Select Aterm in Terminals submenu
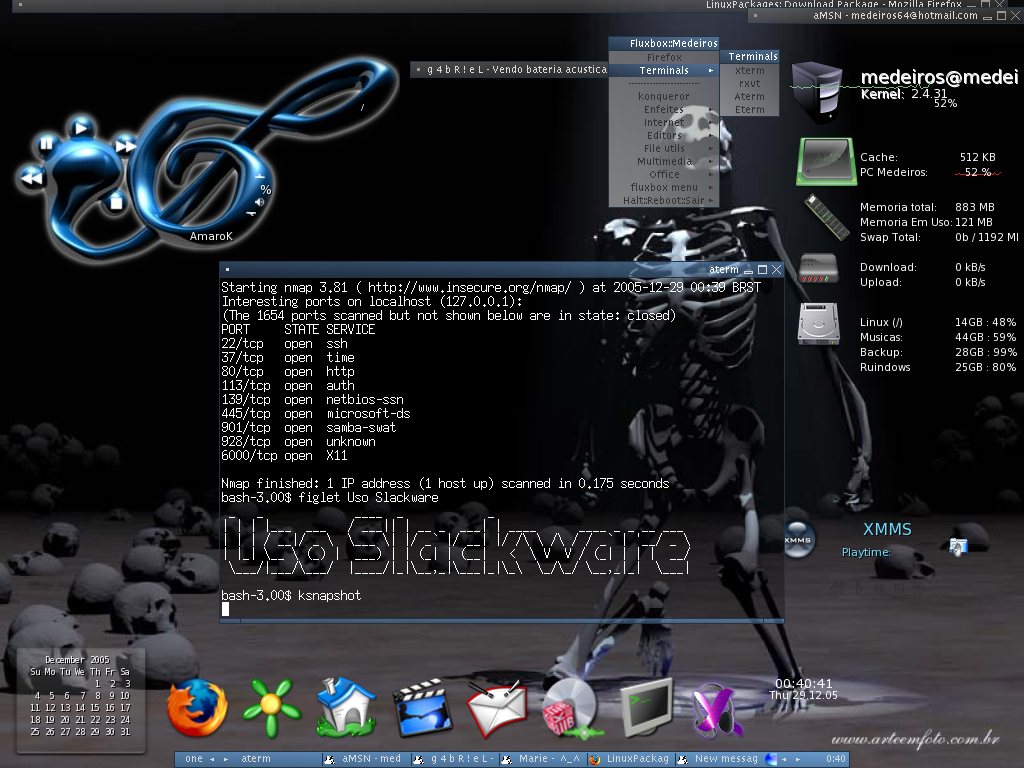This screenshot has width=1024, height=768. [749, 97]
